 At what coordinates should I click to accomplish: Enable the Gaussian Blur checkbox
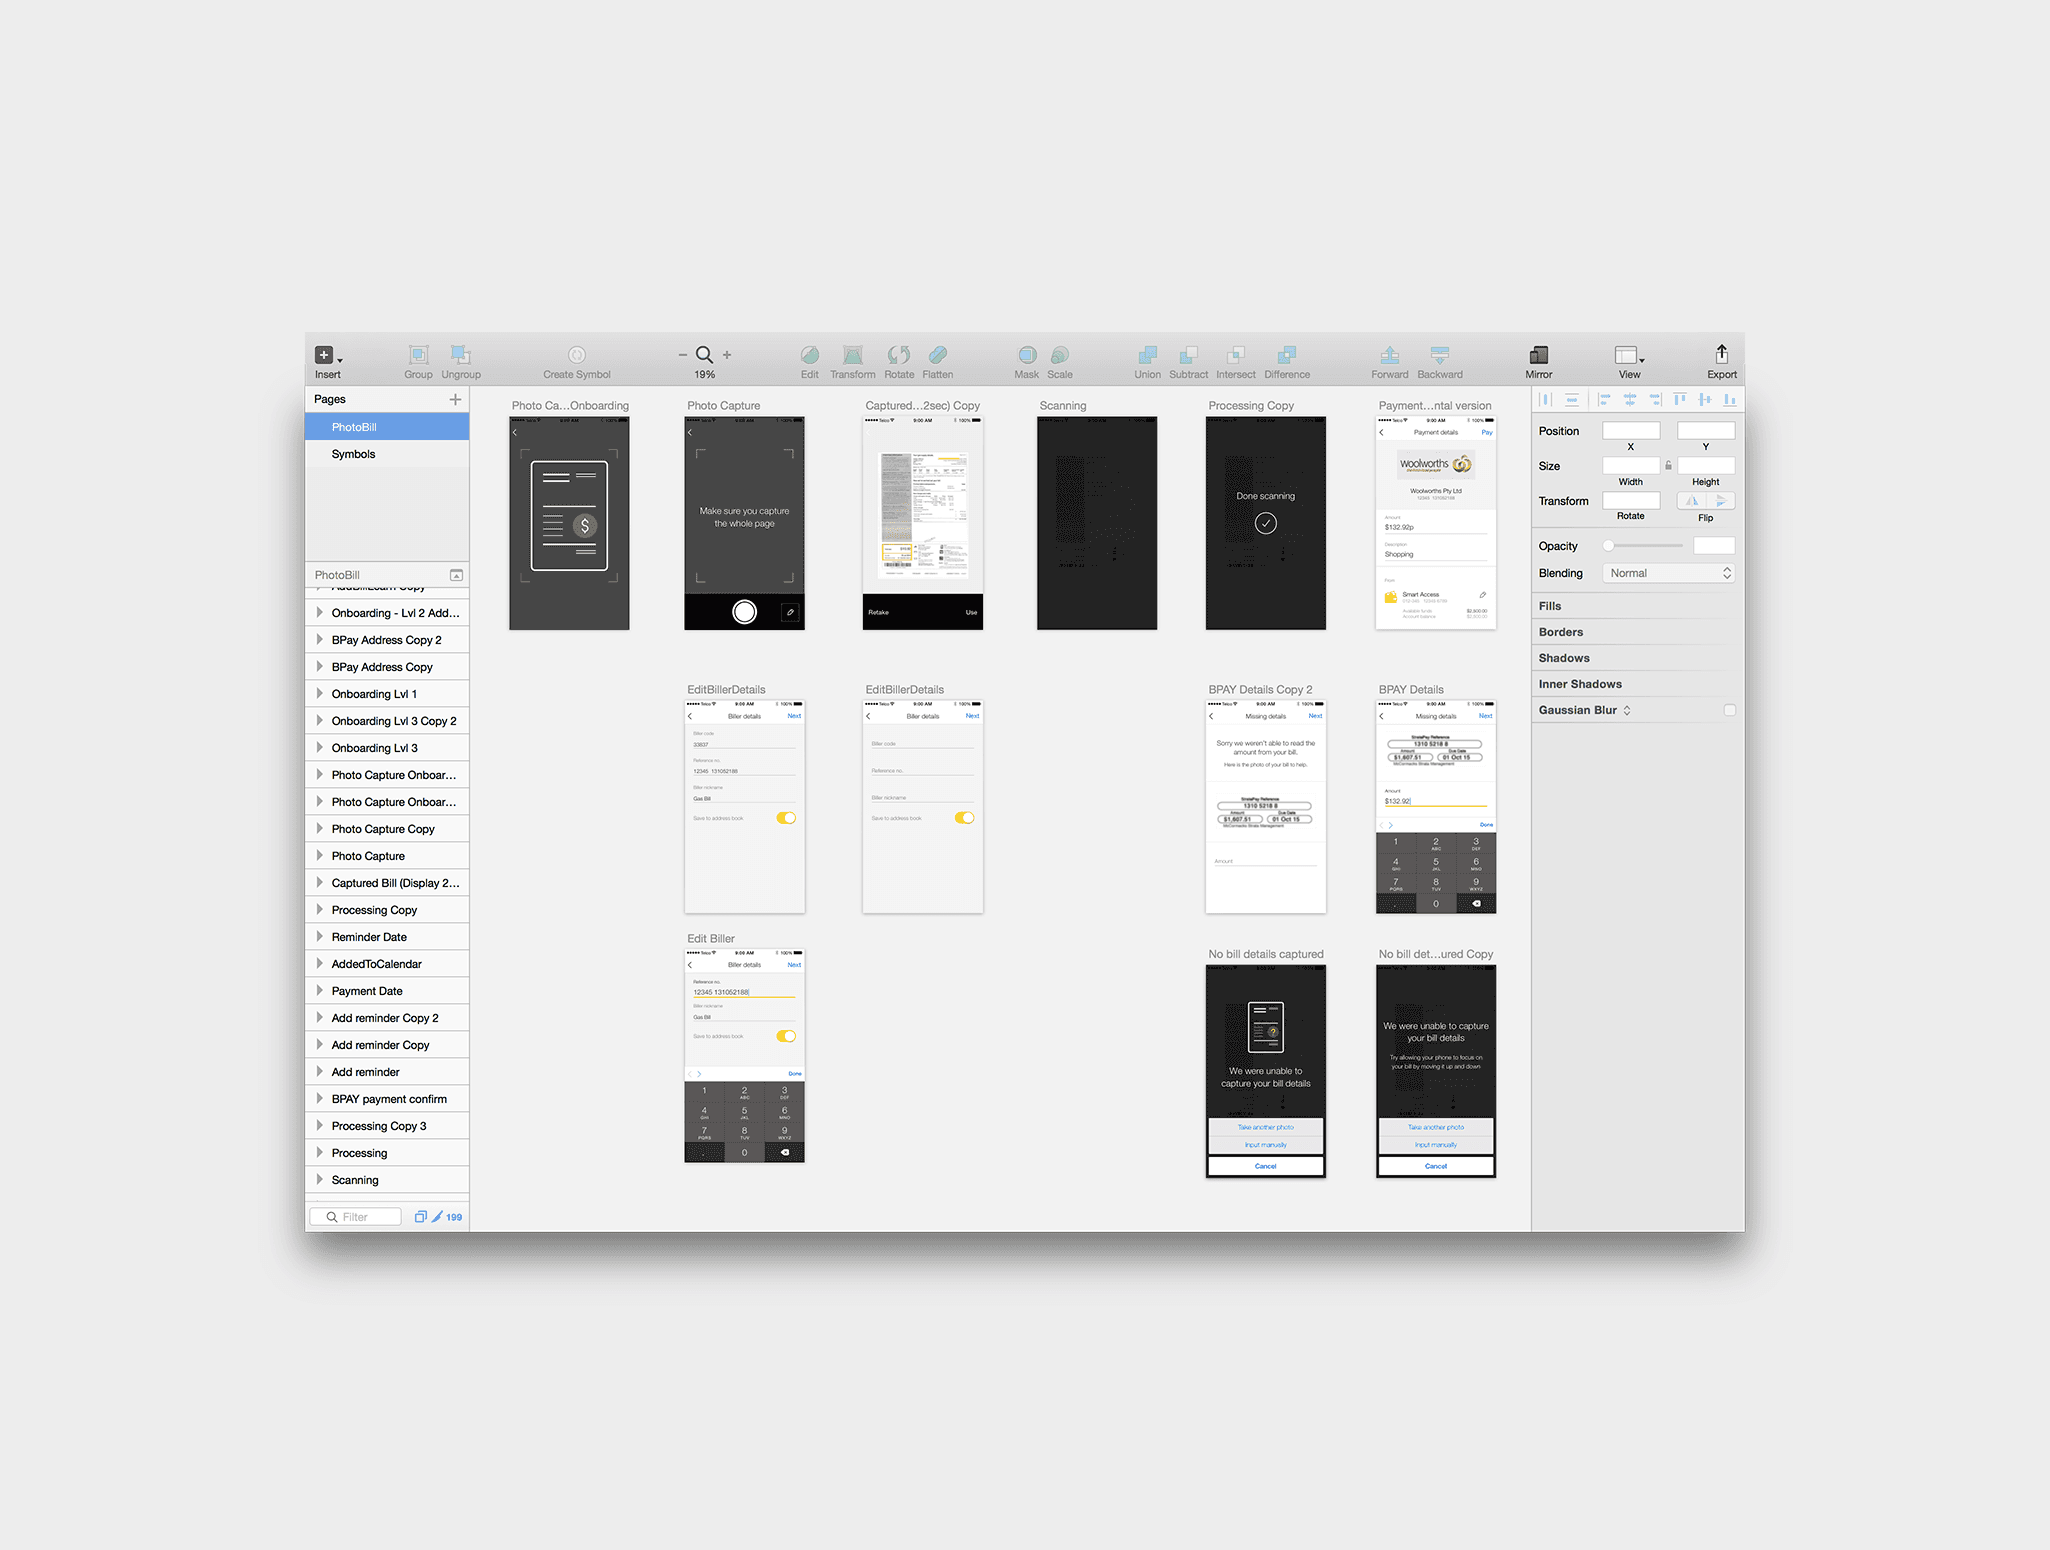pos(1729,710)
